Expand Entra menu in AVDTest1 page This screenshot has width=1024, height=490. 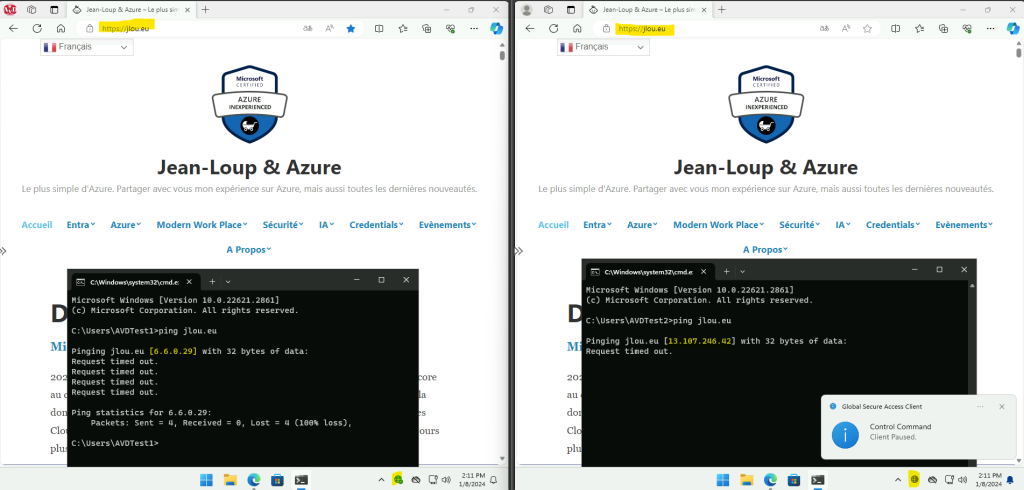pyautogui.click(x=81, y=225)
